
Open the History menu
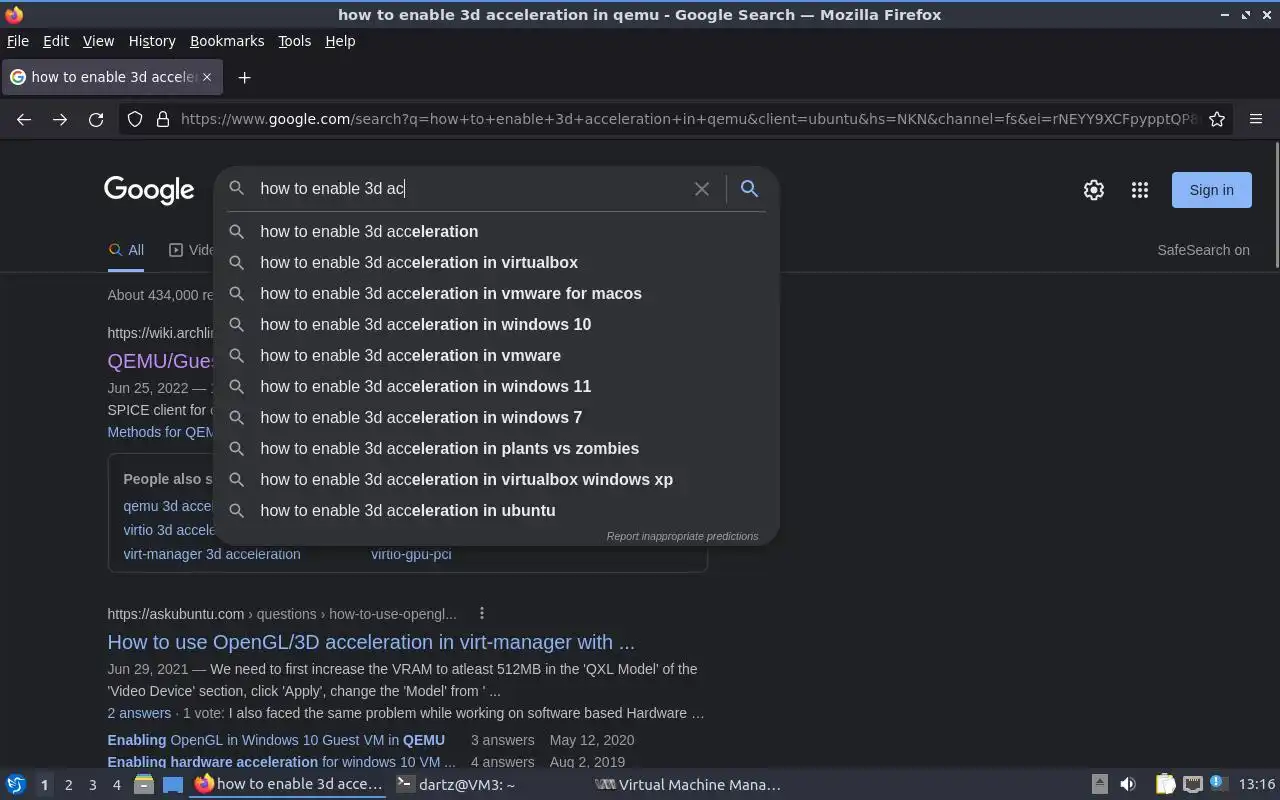click(152, 41)
